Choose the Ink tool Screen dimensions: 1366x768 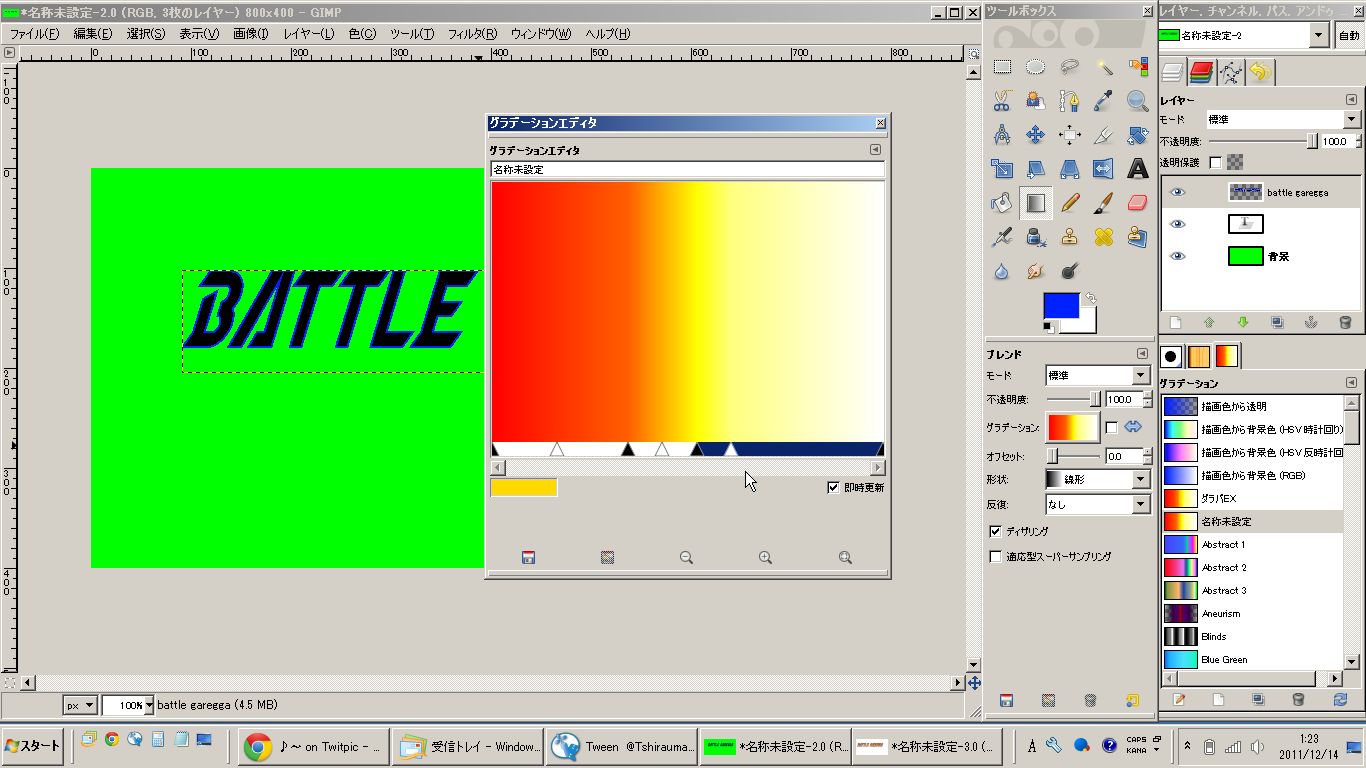click(1036, 237)
